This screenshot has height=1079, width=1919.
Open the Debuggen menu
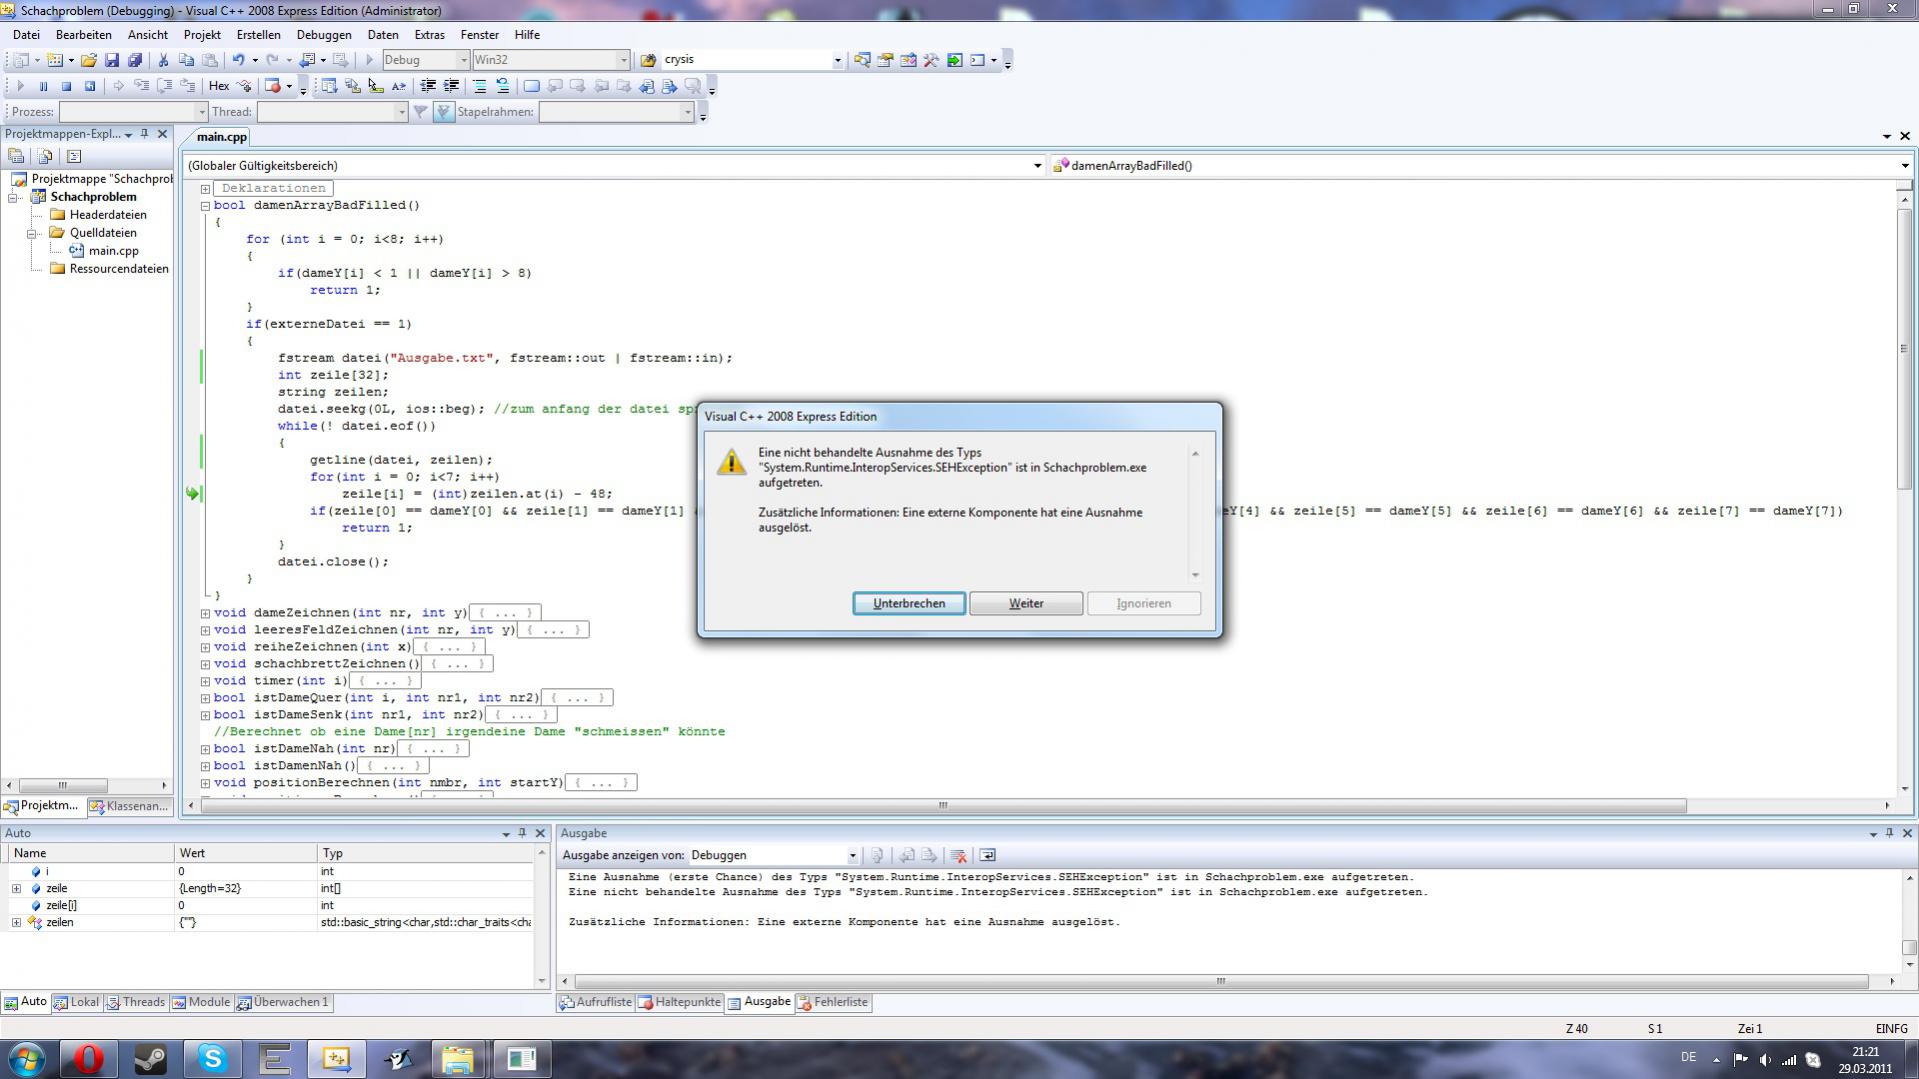323,34
